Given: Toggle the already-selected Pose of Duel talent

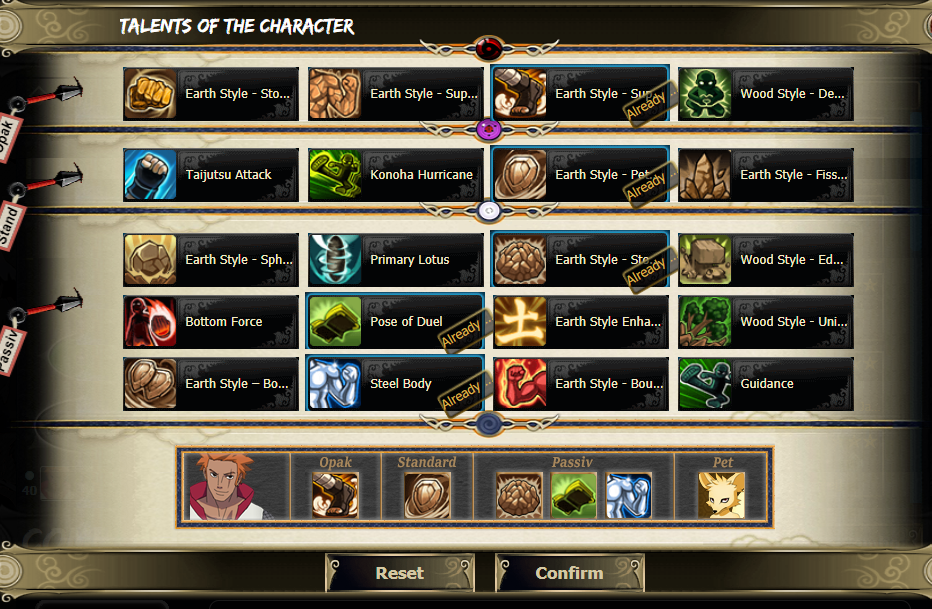Looking at the screenshot, I should (395, 321).
